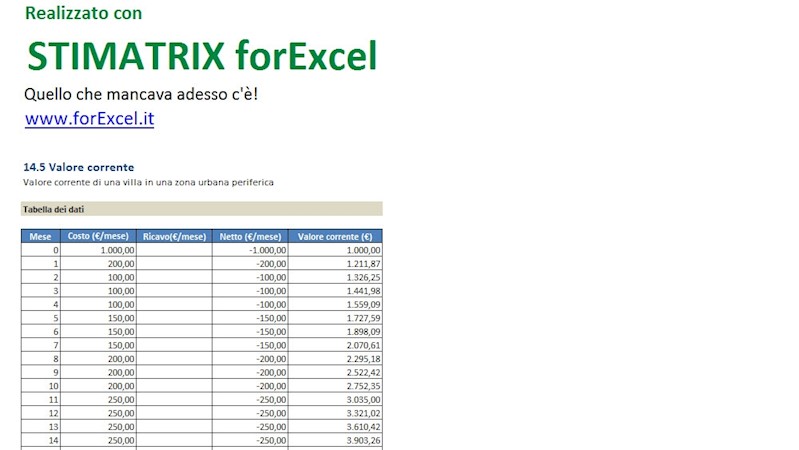Click Costo cell 200,00 in Mese 1 row
Viewport: 799px width, 450px height.
98,264
